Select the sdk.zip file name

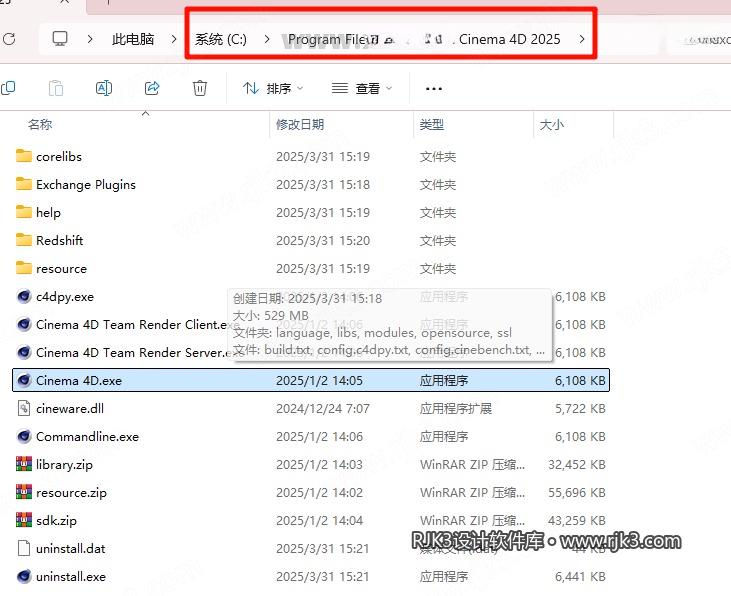coord(56,520)
